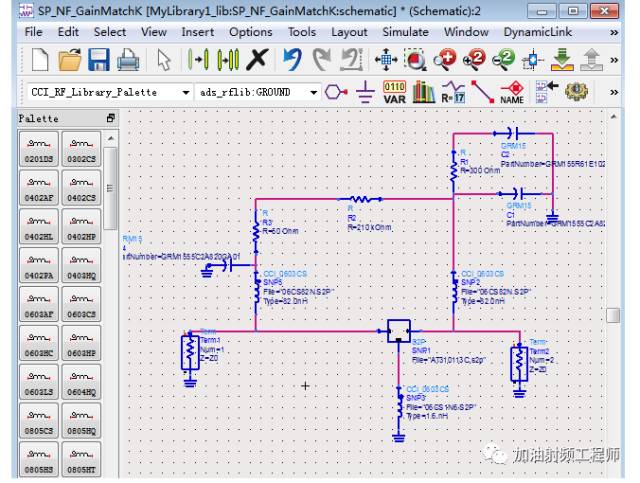Screen dimensions: 640x483
Task: Select the pointer arrow tool
Action: click(164, 60)
